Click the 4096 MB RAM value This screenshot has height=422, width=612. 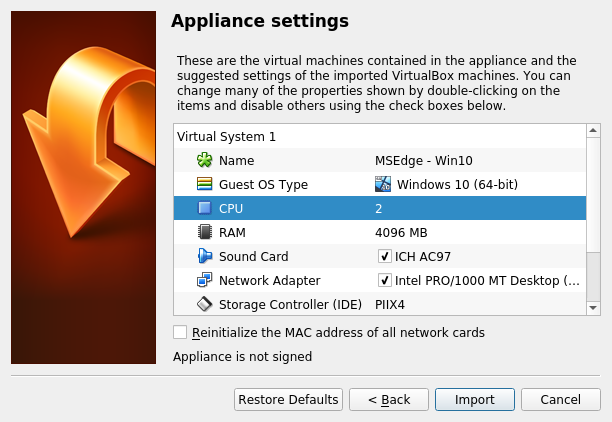[401, 232]
